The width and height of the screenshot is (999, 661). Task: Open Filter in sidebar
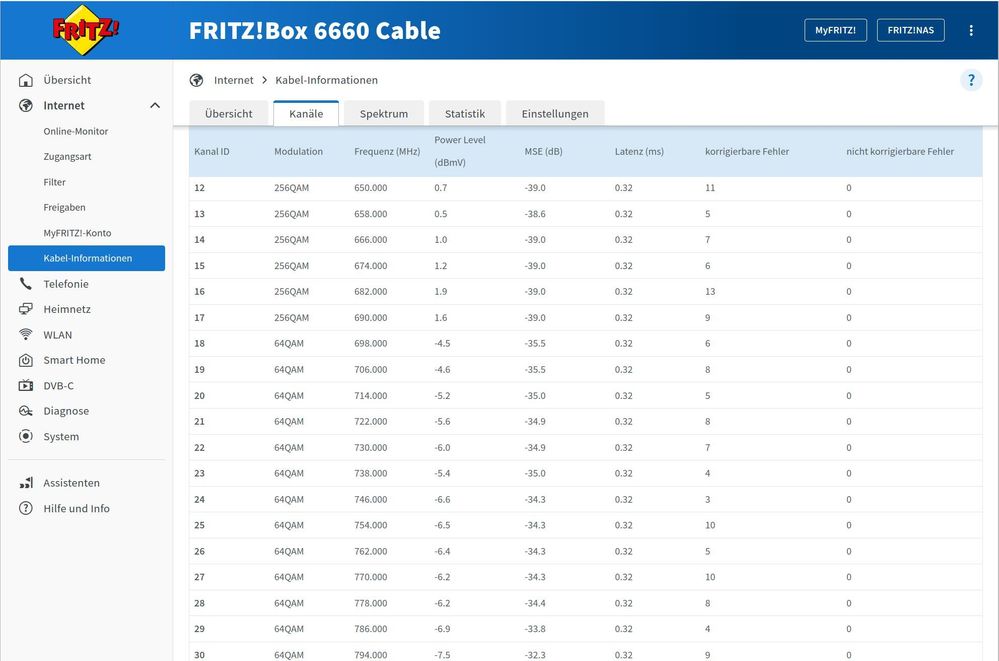coord(55,182)
